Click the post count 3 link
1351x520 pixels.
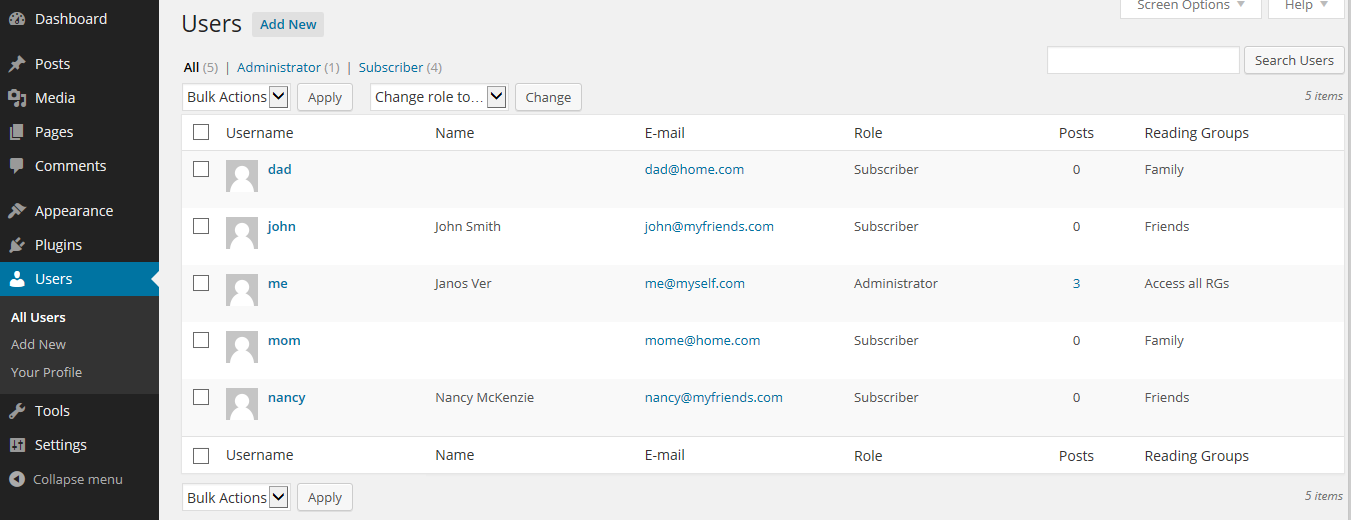pos(1076,283)
